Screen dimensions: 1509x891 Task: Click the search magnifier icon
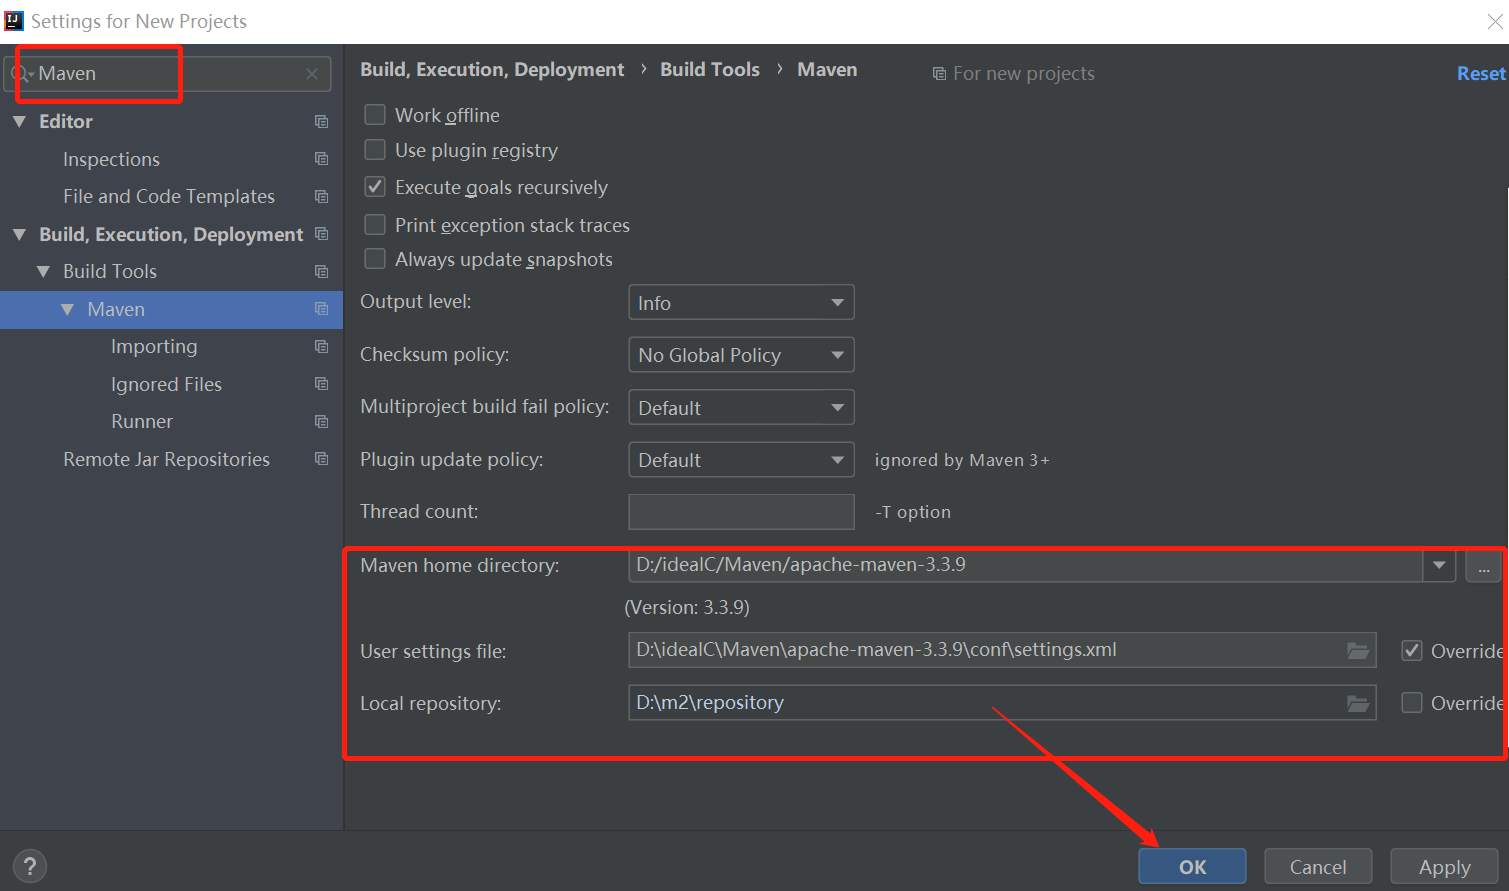pyautogui.click(x=21, y=74)
